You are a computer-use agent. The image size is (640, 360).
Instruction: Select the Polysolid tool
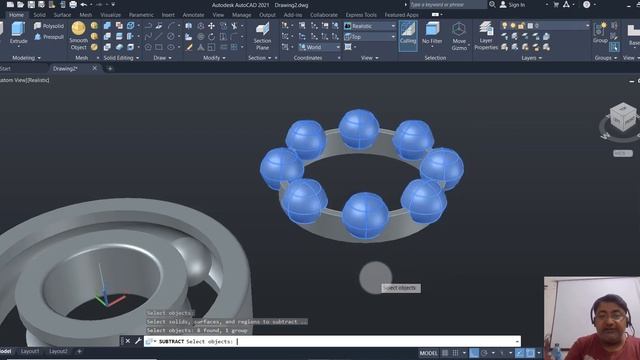pos(49,26)
